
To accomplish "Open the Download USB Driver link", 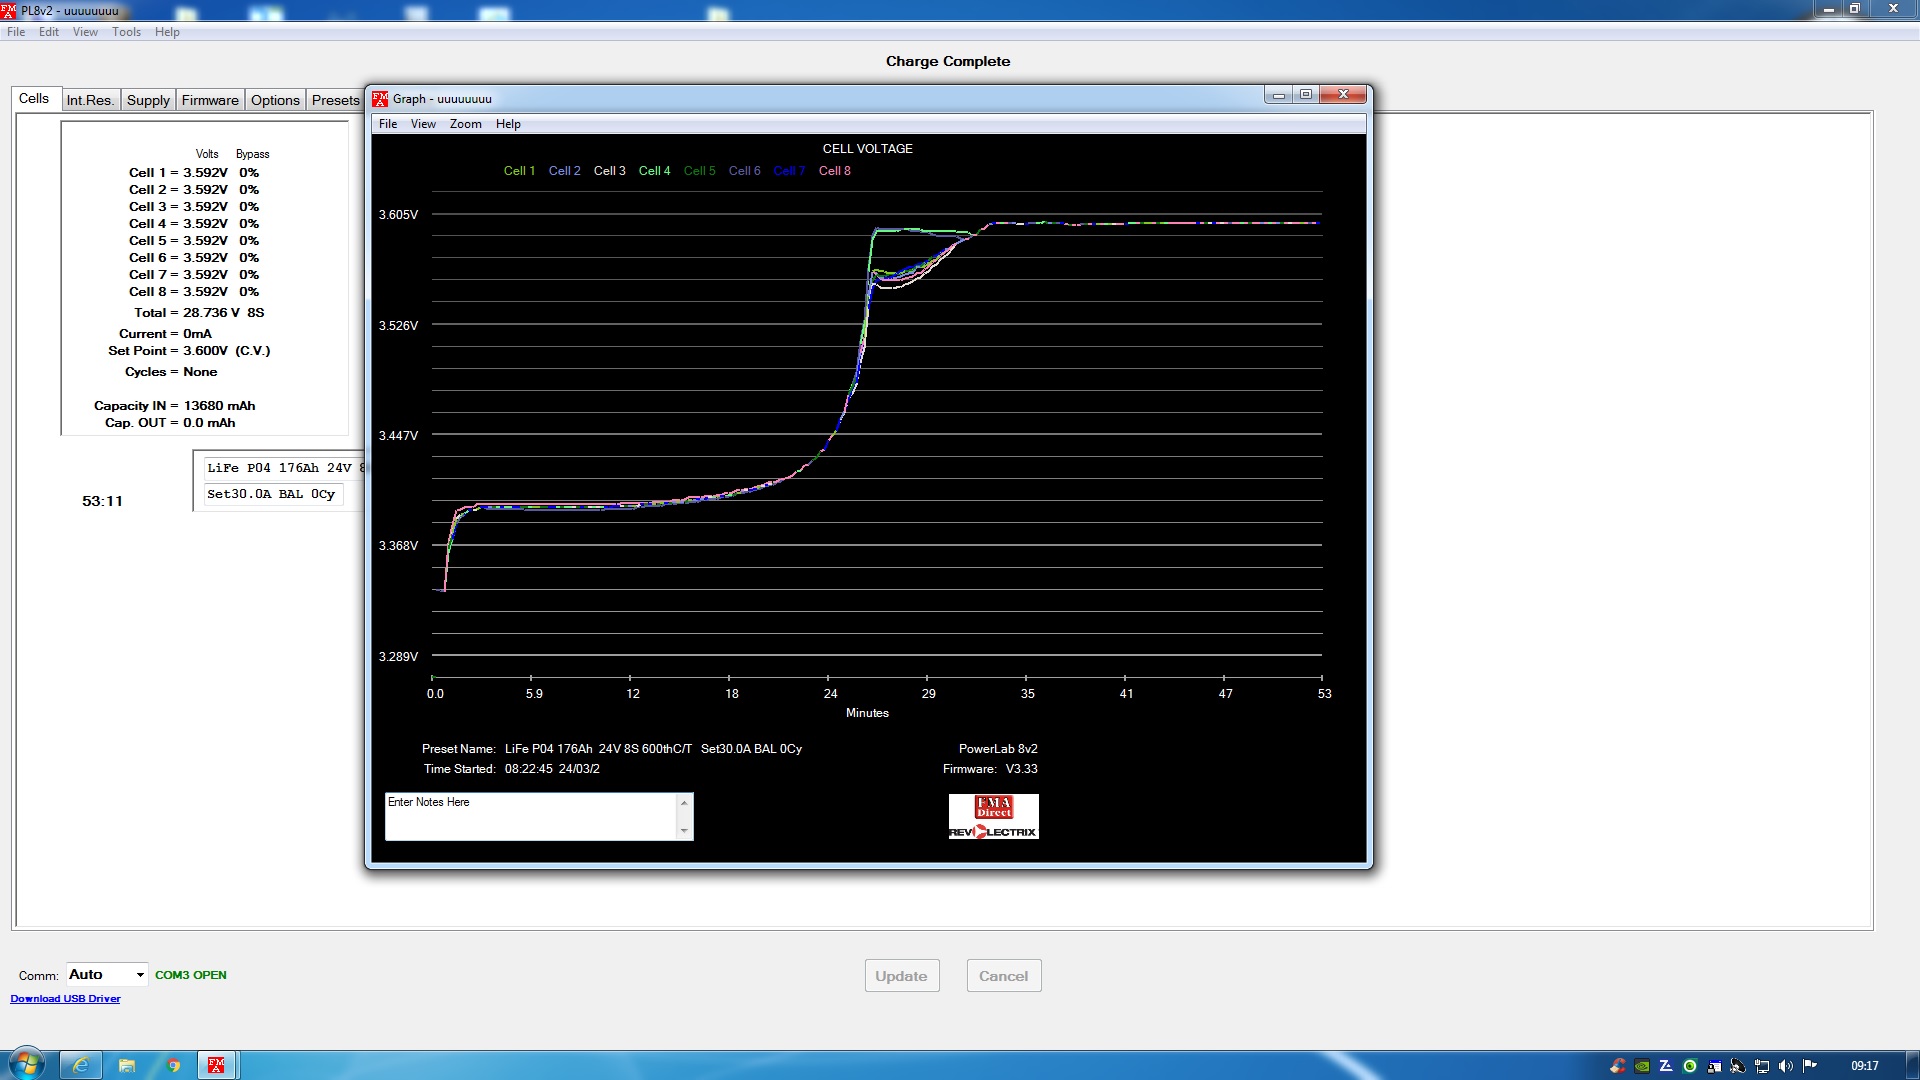I will [65, 999].
